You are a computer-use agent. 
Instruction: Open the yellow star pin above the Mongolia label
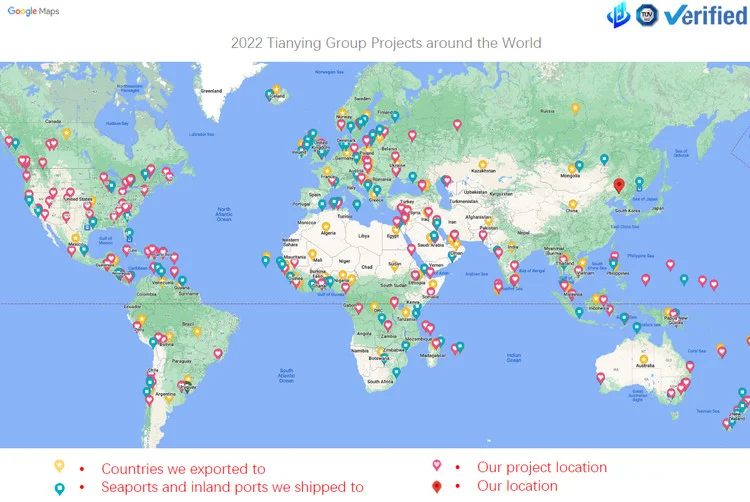point(572,169)
